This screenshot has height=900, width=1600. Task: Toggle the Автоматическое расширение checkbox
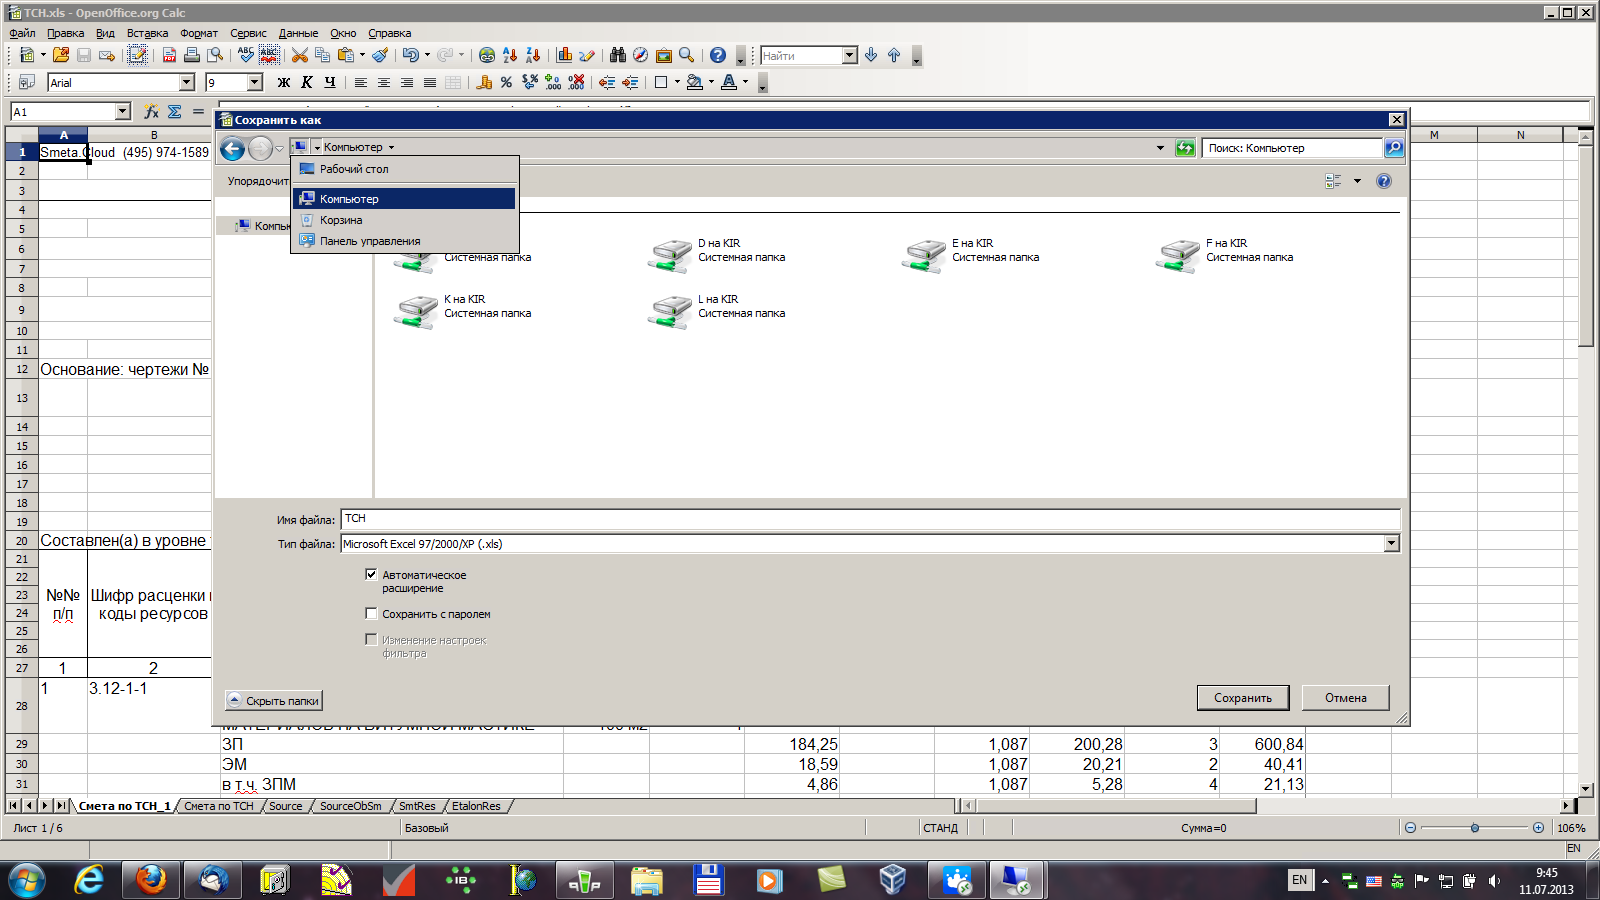(371, 574)
